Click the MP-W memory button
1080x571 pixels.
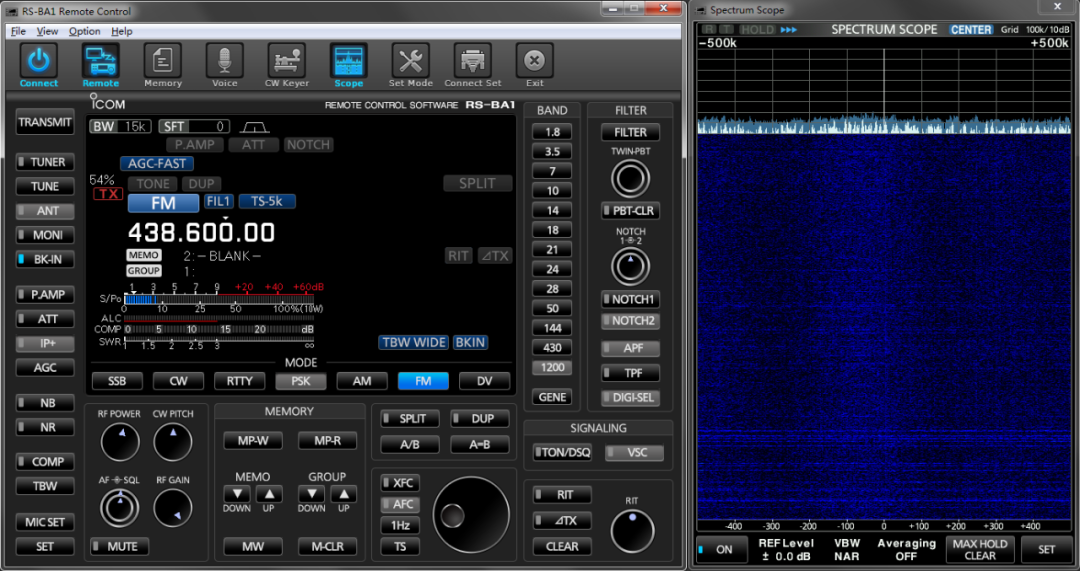coord(253,441)
